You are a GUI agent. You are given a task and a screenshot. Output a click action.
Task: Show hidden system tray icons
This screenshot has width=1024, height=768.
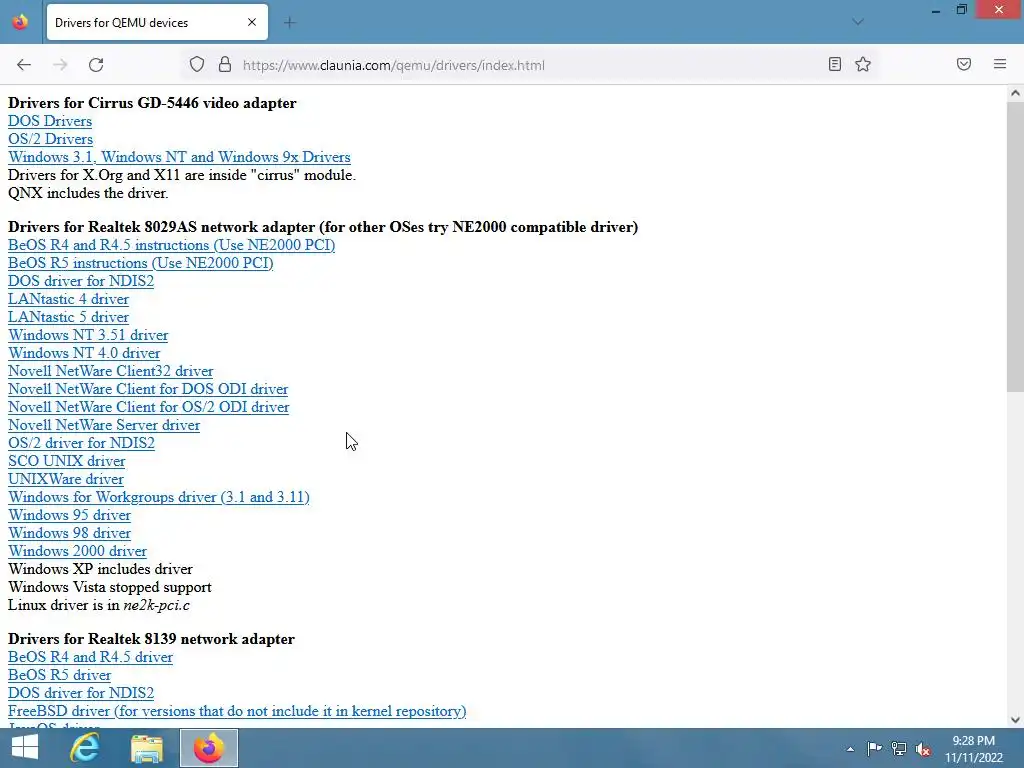coord(850,749)
